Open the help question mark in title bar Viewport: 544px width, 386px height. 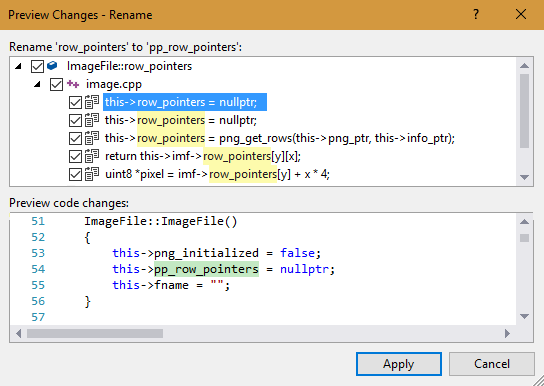point(476,14)
